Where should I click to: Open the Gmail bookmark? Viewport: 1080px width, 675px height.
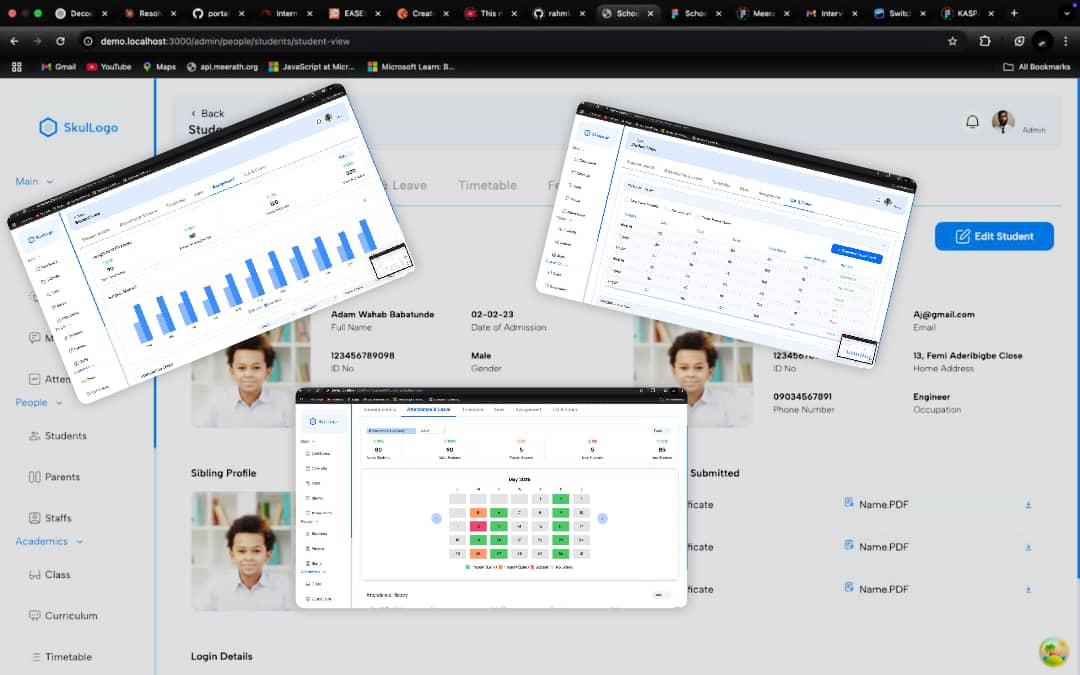point(59,67)
